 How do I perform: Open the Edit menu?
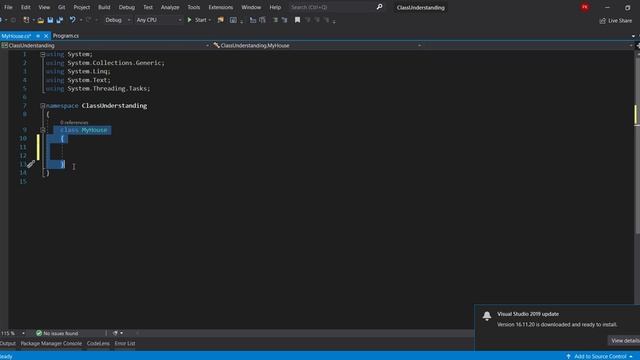coord(26,7)
